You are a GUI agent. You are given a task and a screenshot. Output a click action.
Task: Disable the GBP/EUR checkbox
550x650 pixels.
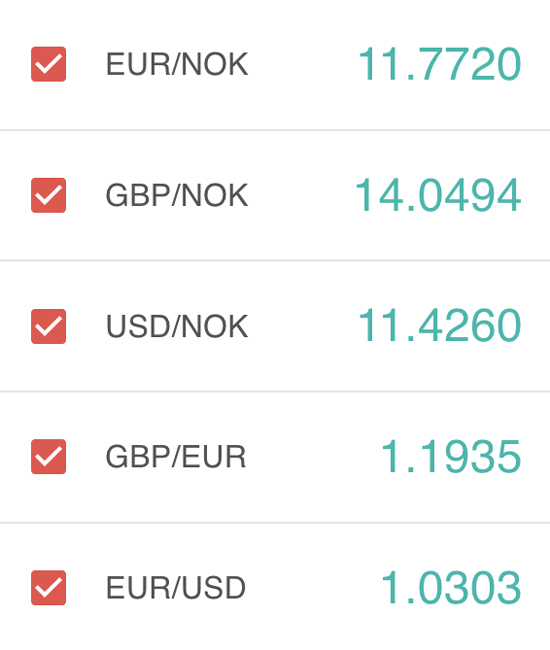pos(48,456)
